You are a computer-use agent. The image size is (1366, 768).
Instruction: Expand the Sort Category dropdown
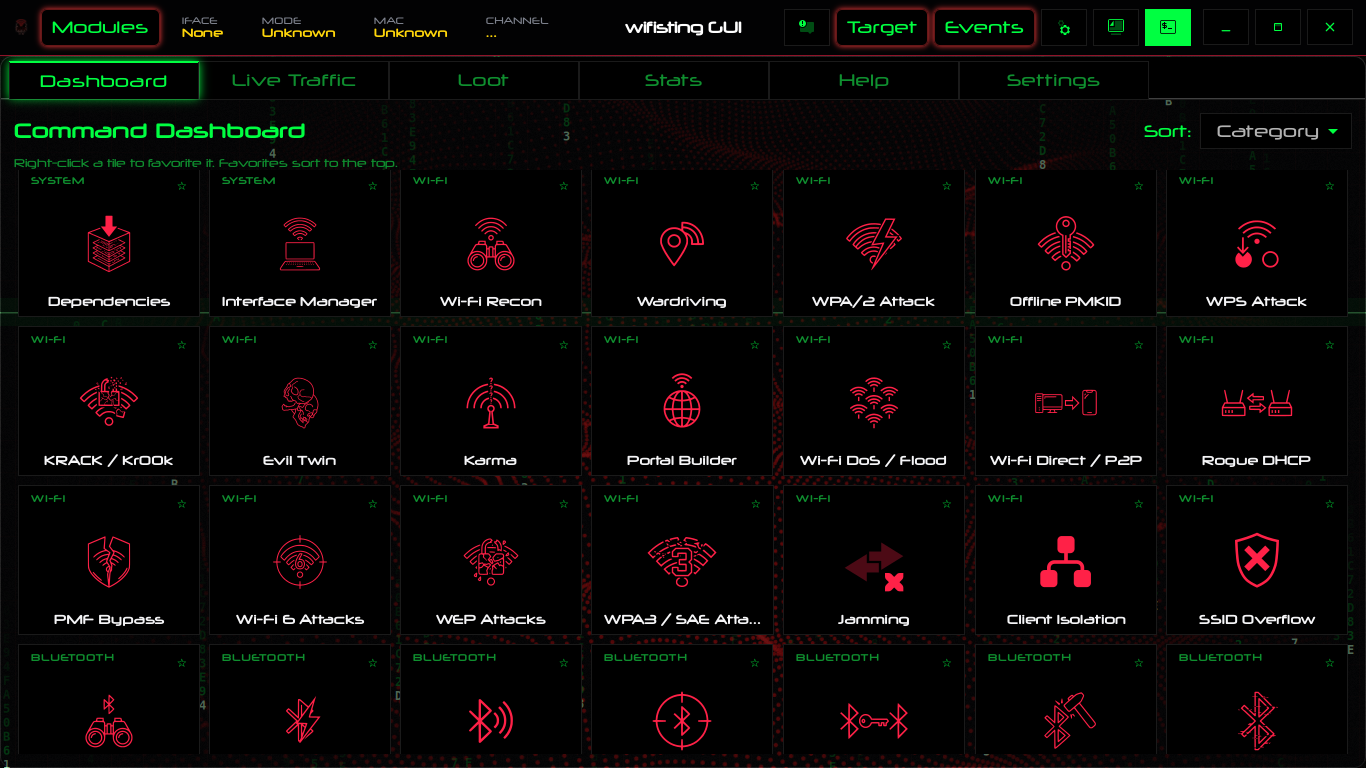[x=1276, y=131]
